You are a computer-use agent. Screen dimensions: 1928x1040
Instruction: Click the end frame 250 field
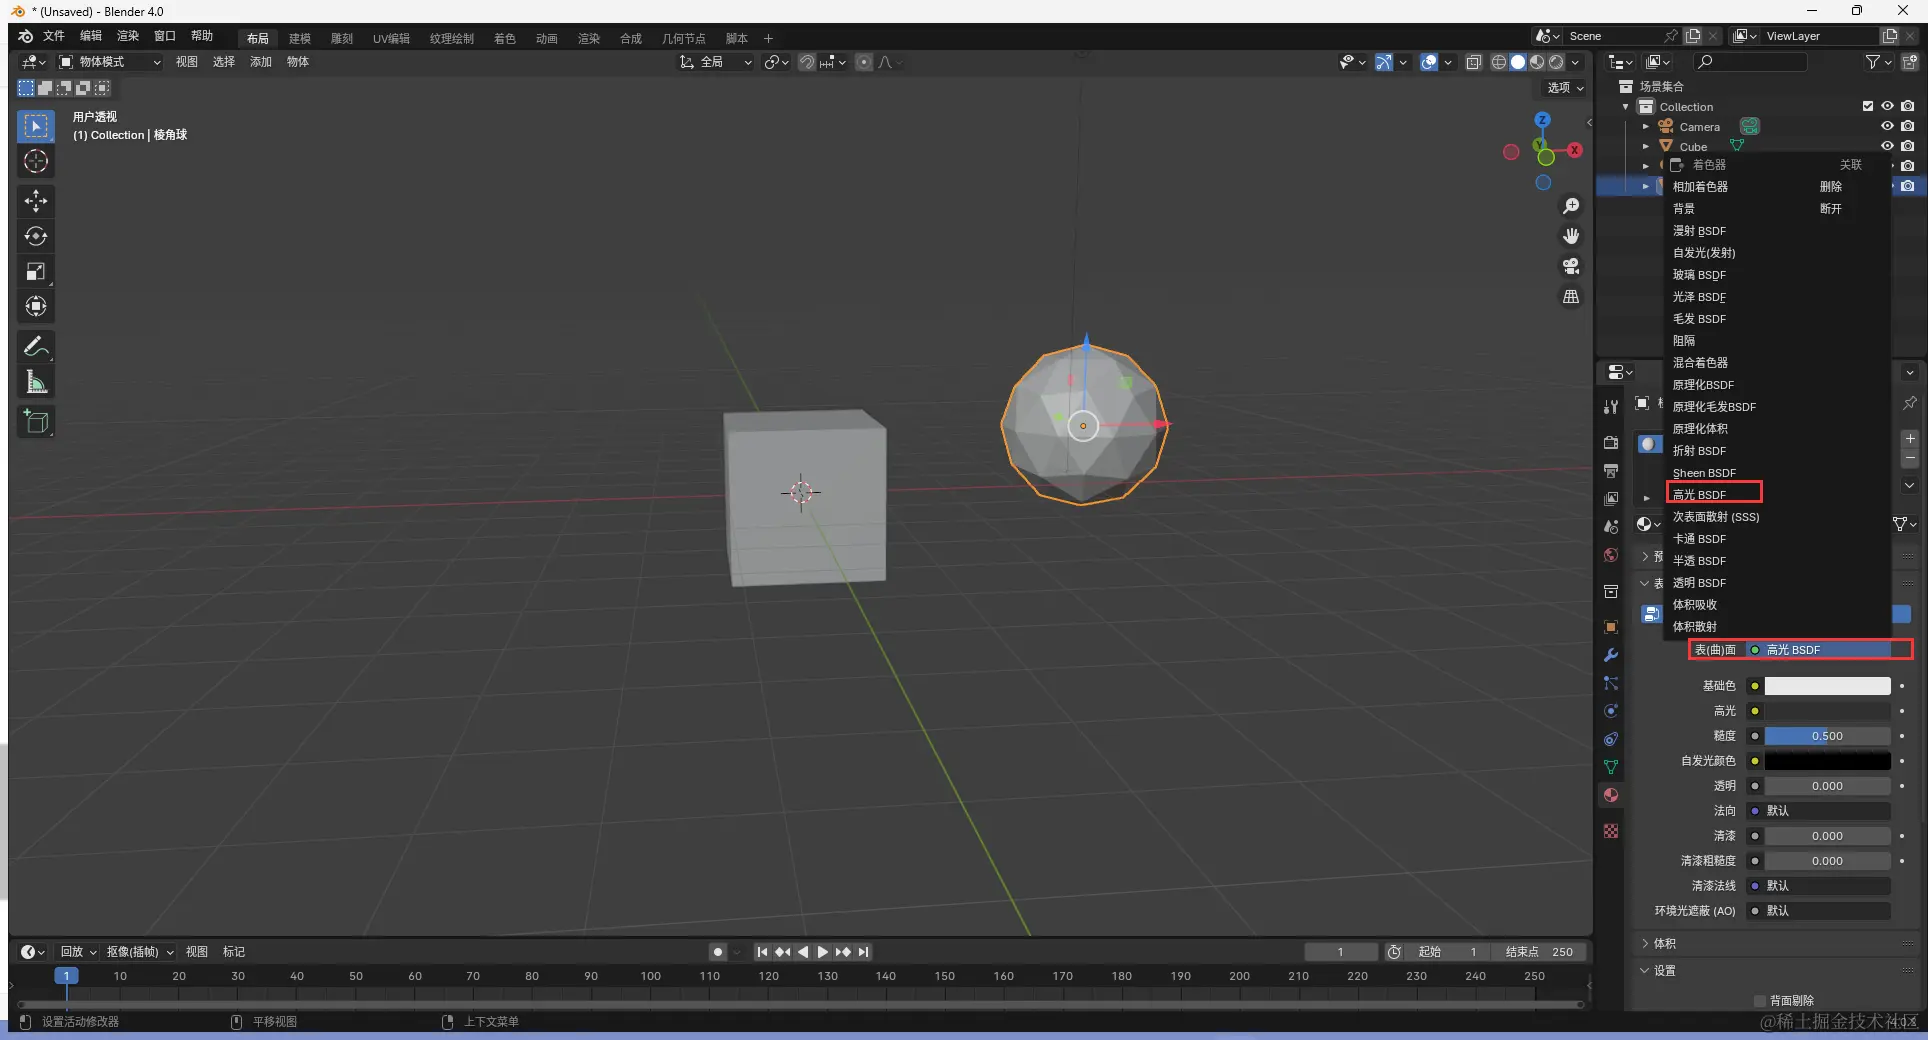coord(1540,952)
